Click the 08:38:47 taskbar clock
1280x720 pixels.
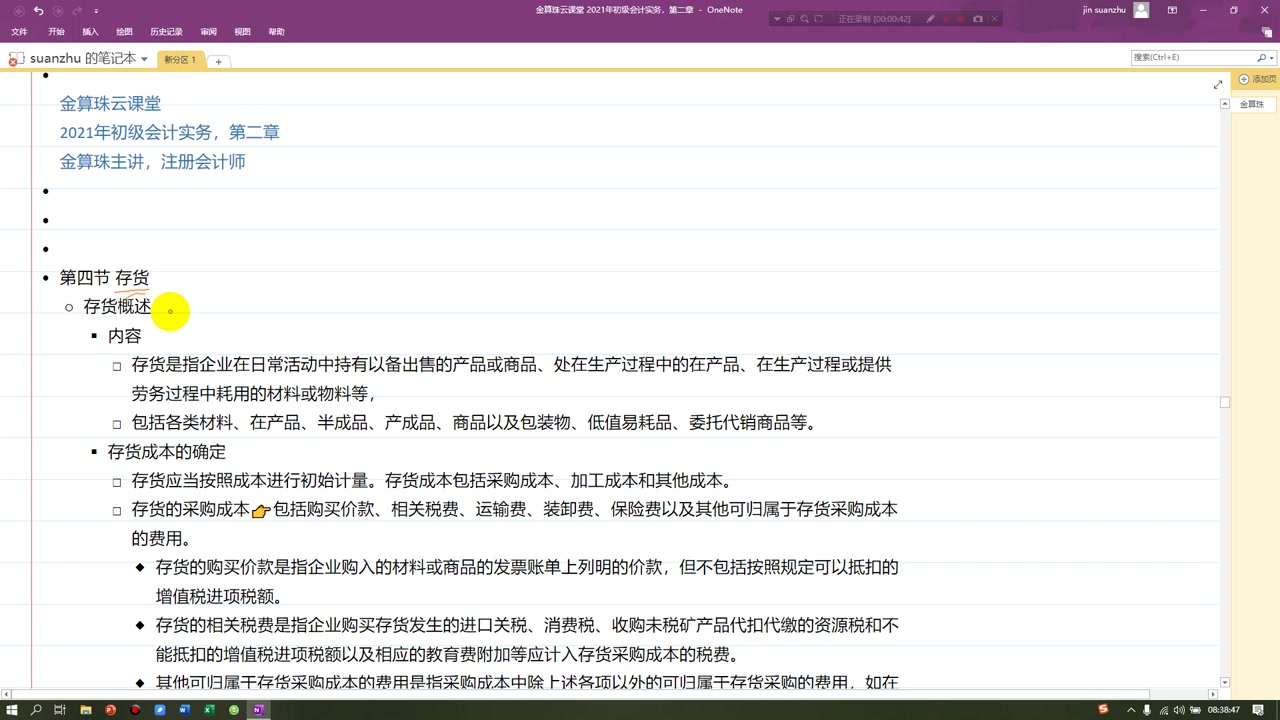coord(1223,710)
